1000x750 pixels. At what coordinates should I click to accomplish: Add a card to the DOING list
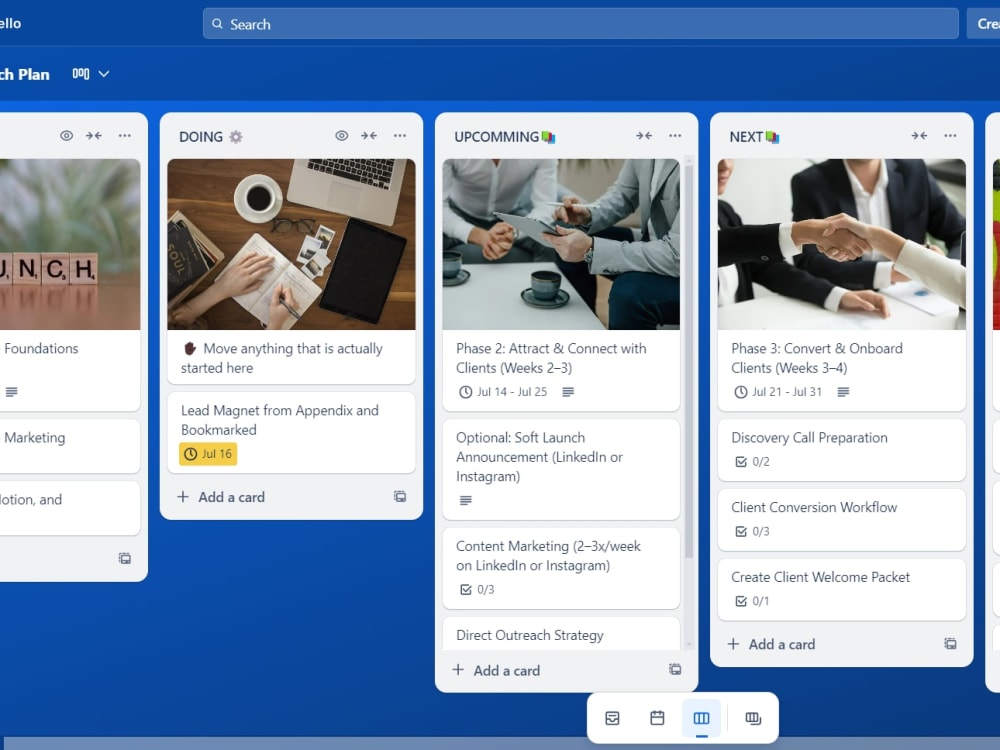click(x=221, y=497)
